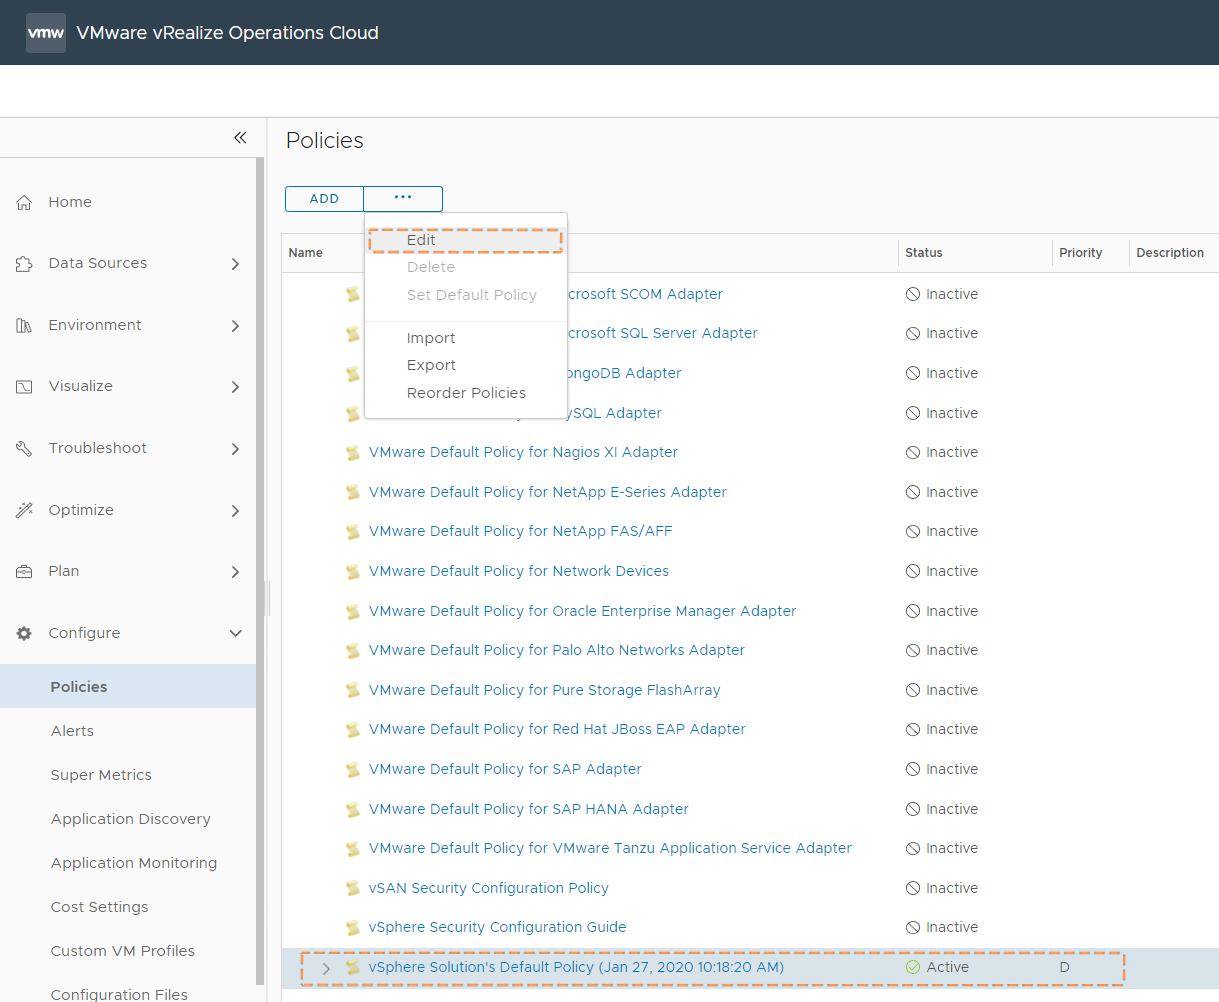This screenshot has height=1002, width=1219.
Task: Expand vSphere Solution's Default Policy row
Action: [326, 968]
